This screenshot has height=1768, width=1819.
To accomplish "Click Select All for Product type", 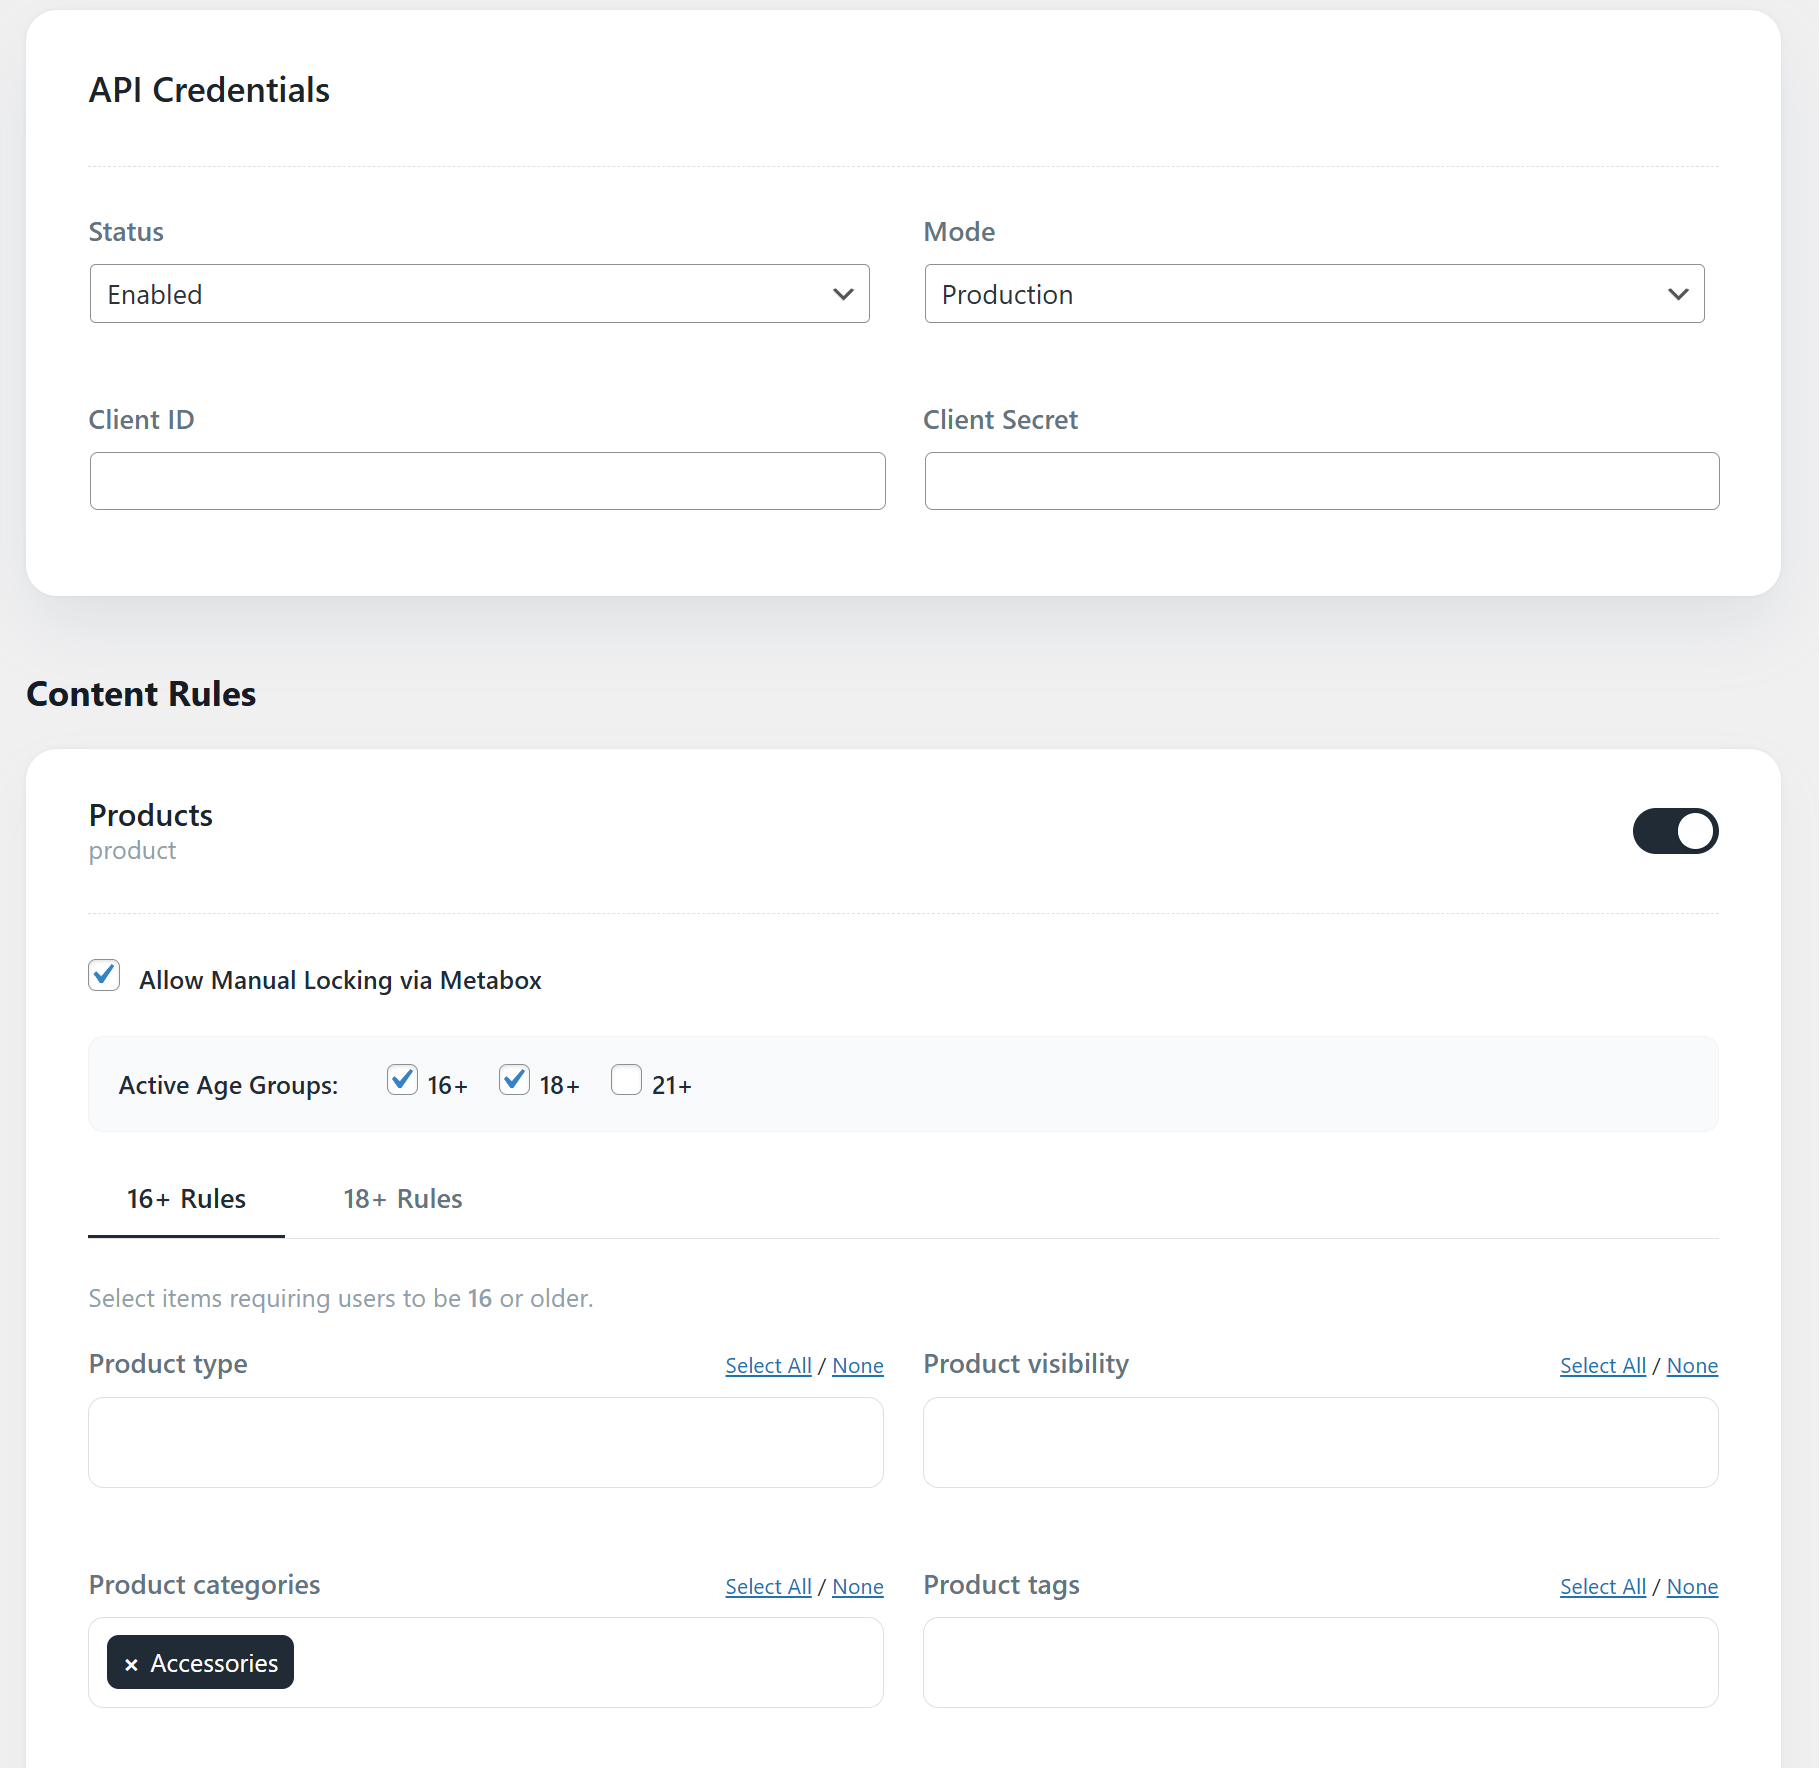I will (768, 1366).
